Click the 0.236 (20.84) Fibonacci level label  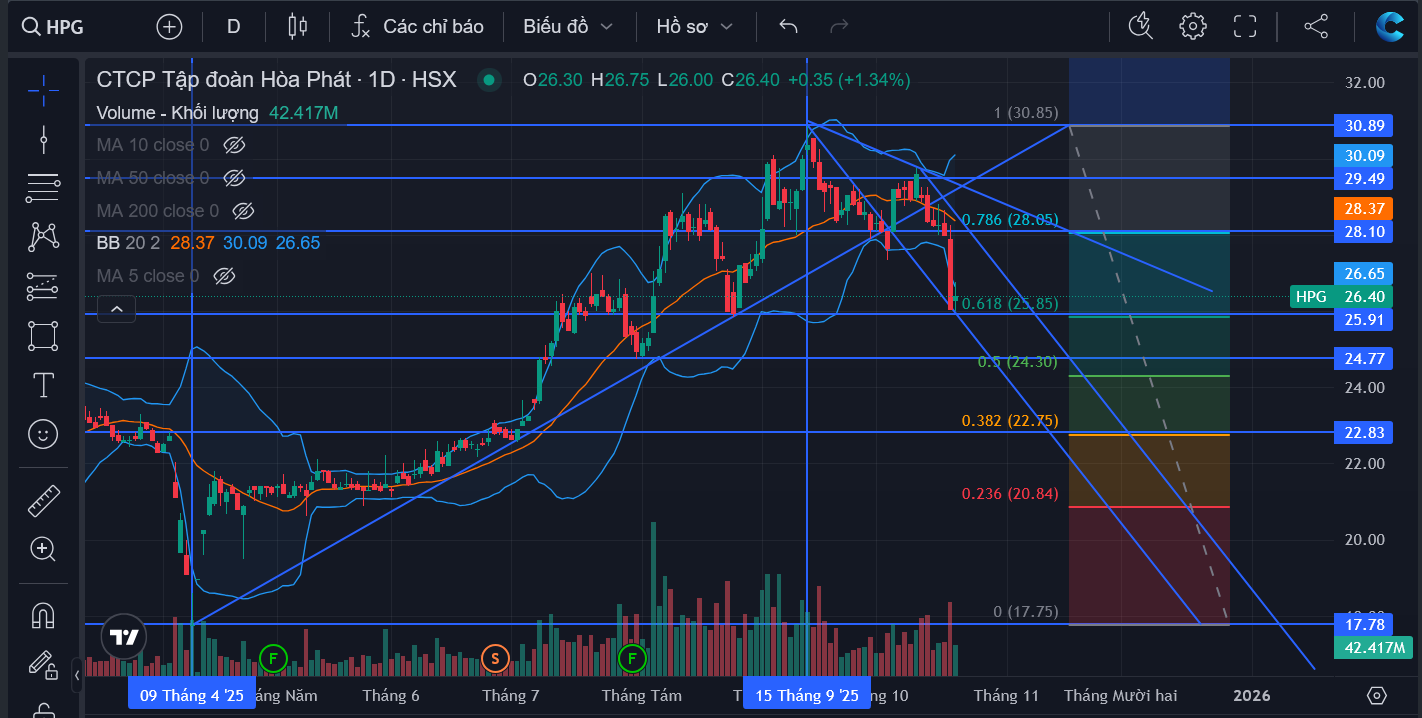point(1009,493)
